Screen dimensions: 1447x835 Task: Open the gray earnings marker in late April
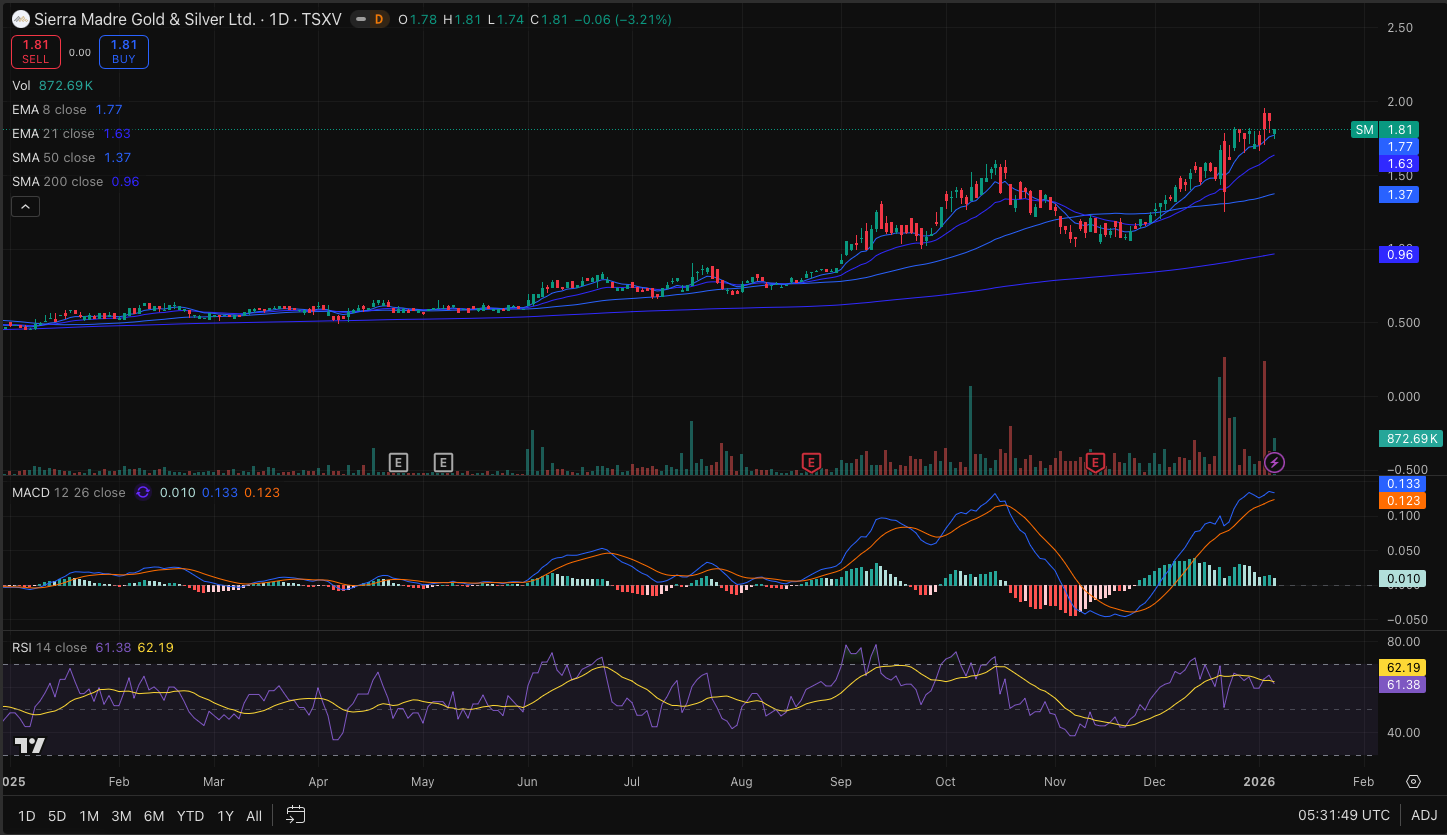(x=398, y=462)
